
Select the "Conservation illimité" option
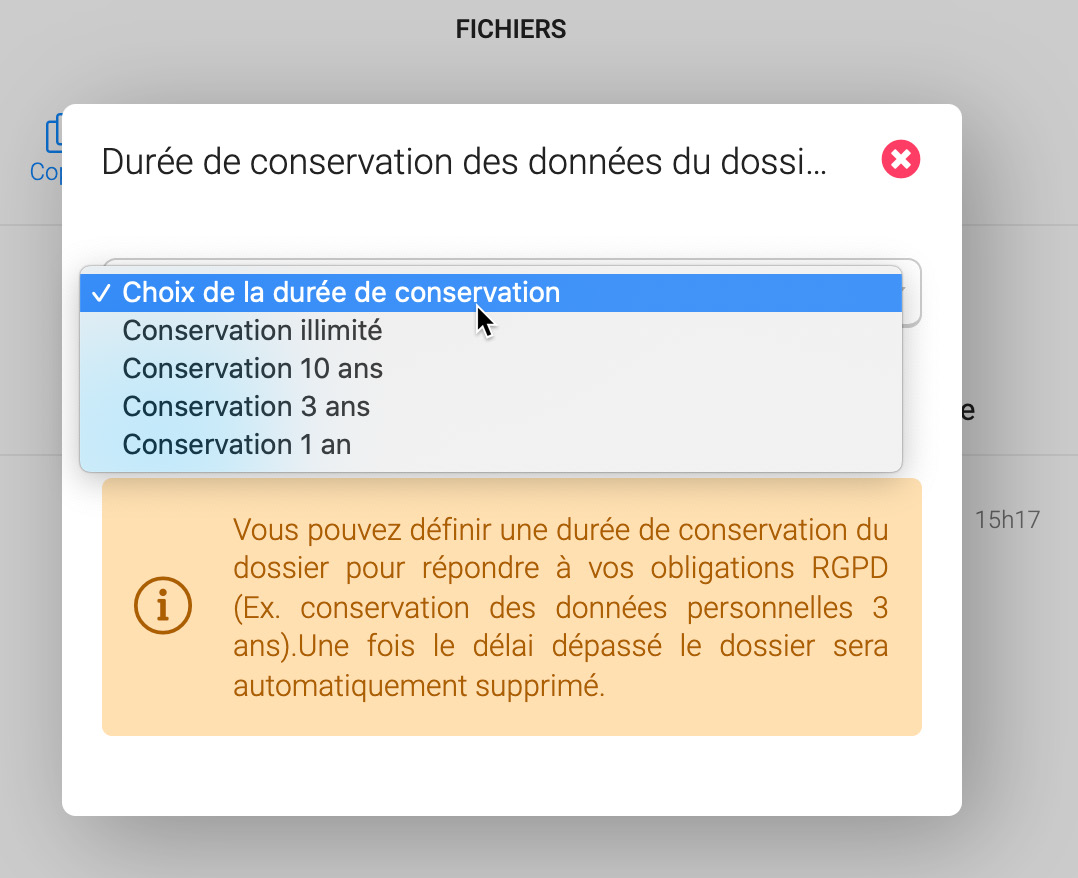click(x=252, y=331)
